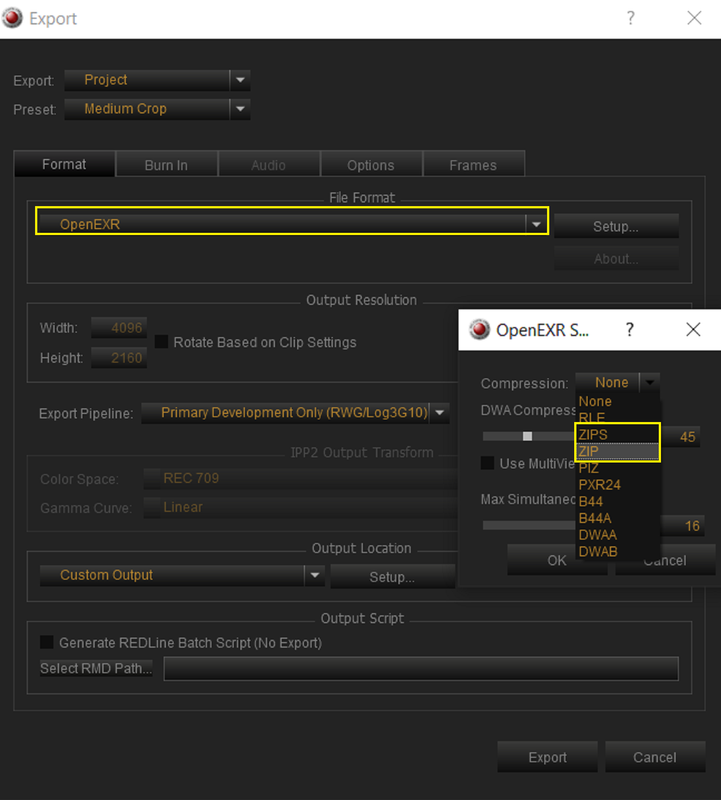
Task: Open the Export Pipeline dropdown
Action: tap(295, 413)
